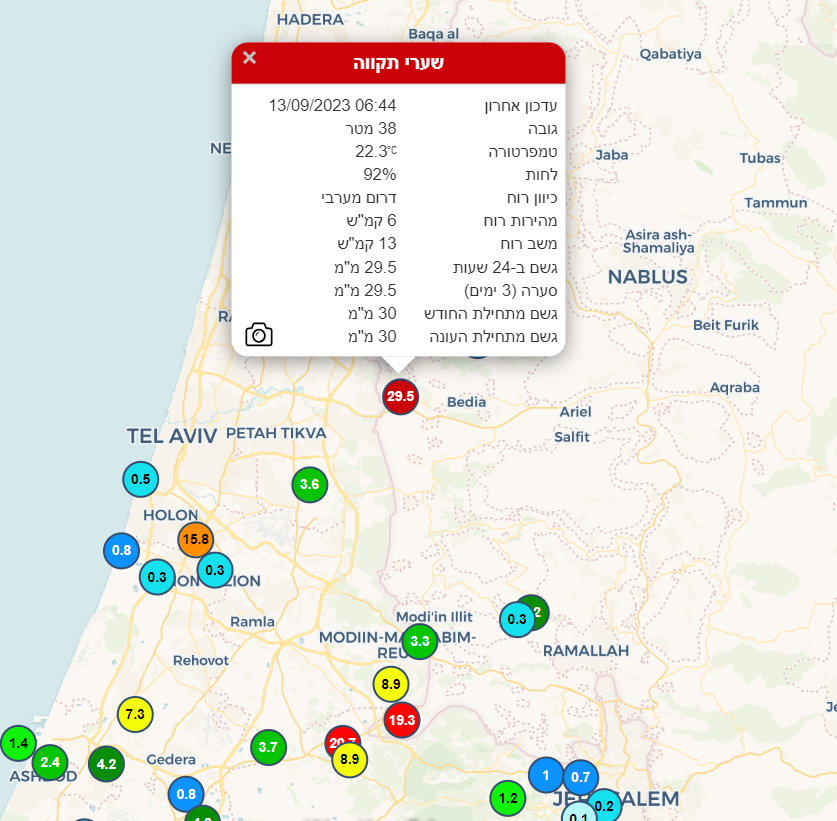837x821 pixels.
Task: Open the green 1.4 marker near Ashdod
Action: tap(18, 742)
